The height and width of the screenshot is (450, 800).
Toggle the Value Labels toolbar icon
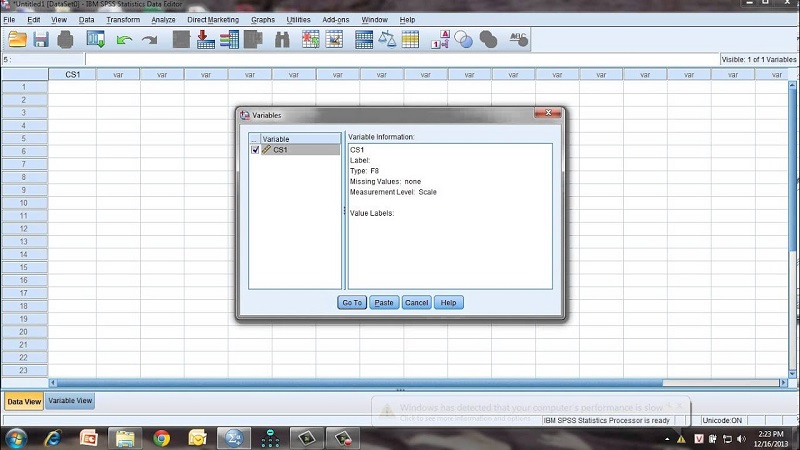tap(440, 39)
